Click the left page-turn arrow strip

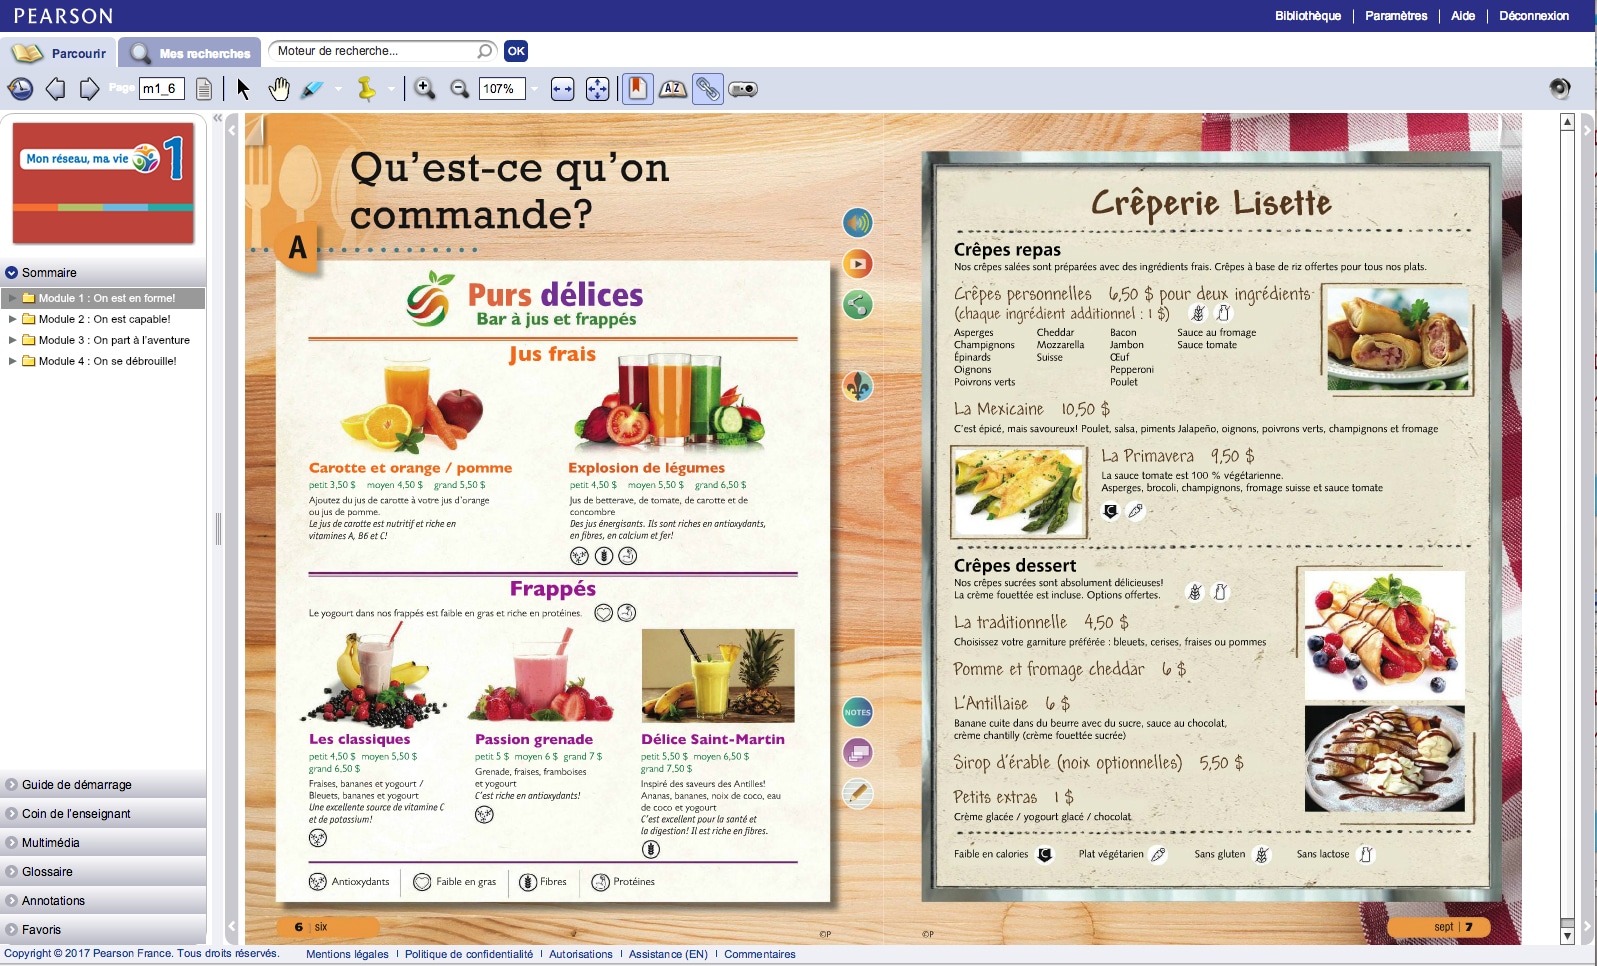(x=232, y=528)
